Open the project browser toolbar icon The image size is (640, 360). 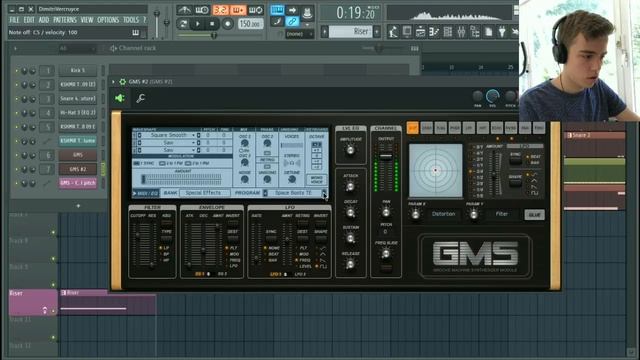475,31
